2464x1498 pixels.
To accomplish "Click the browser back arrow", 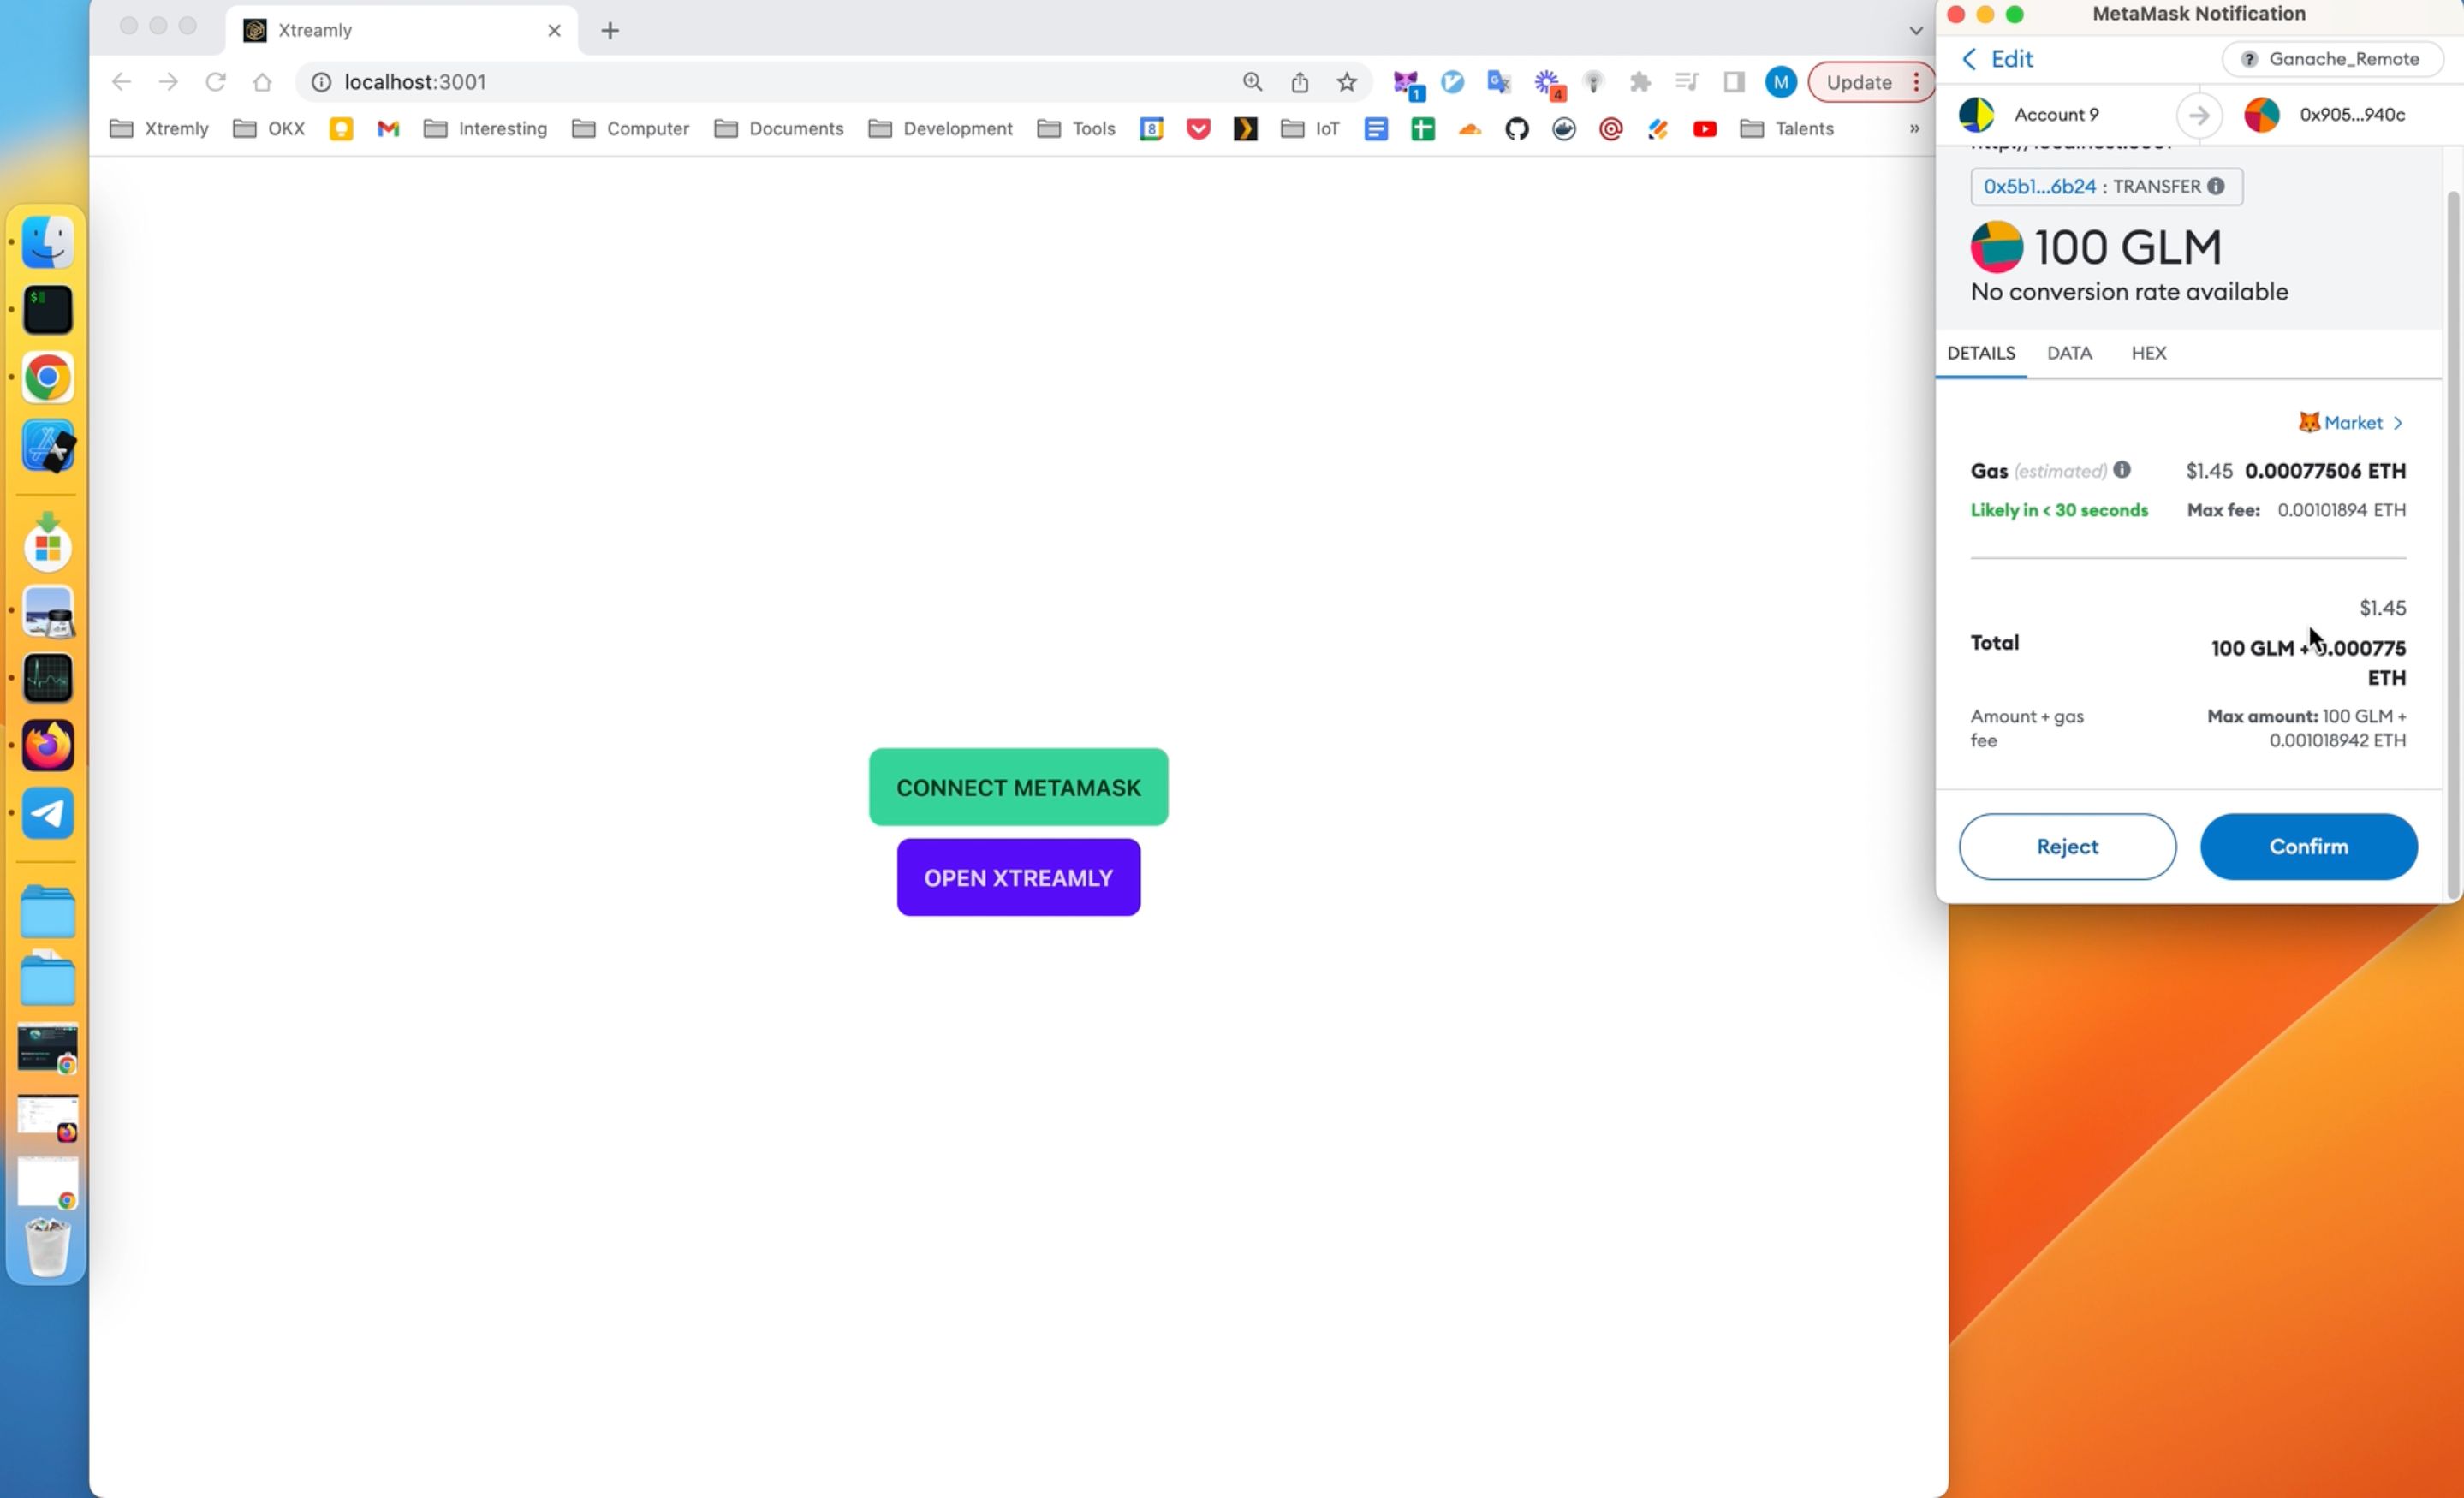I will point(121,82).
